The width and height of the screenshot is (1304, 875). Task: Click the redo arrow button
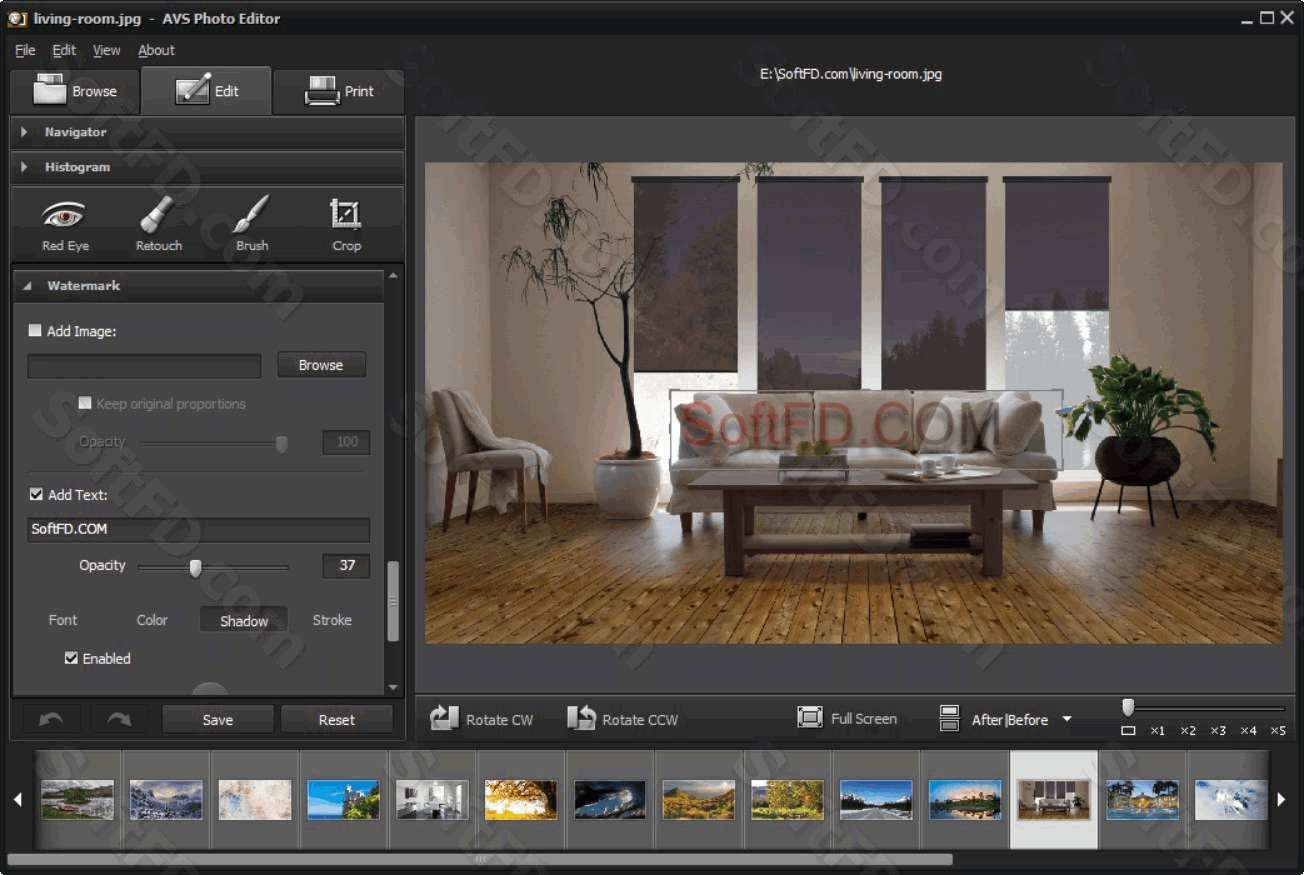[119, 719]
